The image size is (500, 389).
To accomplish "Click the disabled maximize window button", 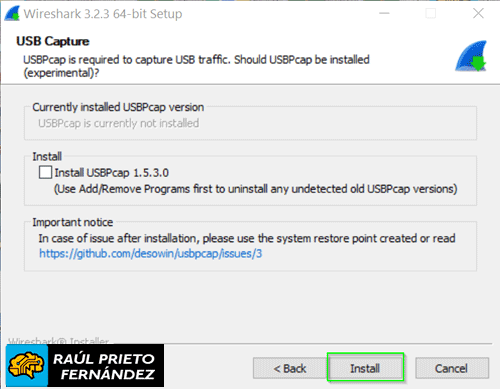I will [431, 13].
